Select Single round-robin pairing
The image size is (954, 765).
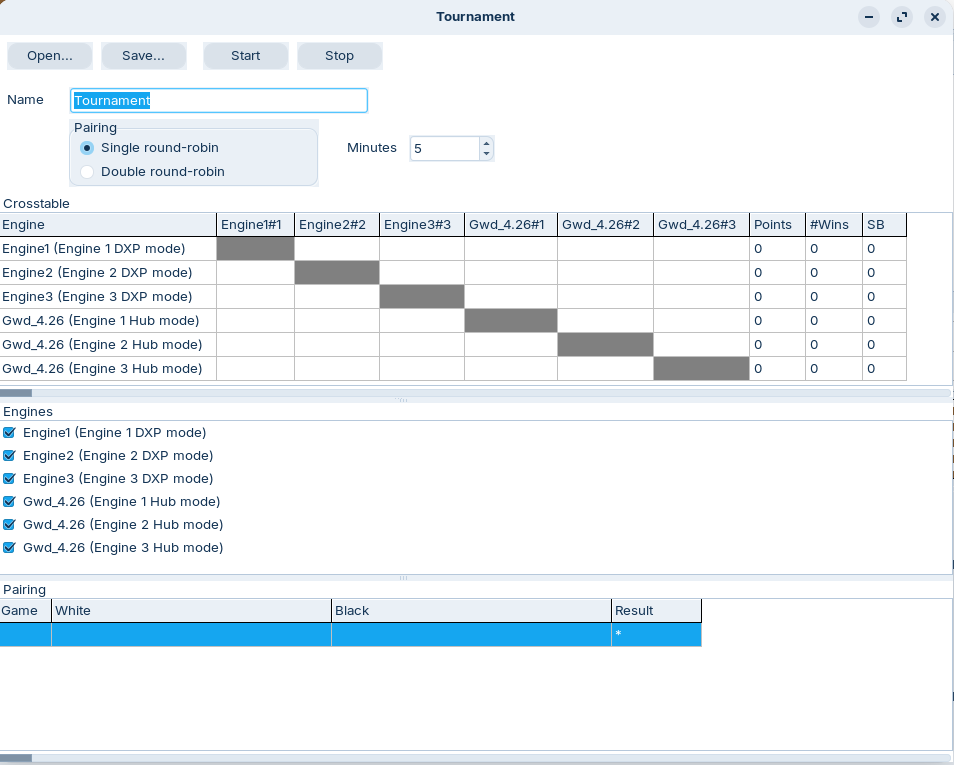pyautogui.click(x=87, y=148)
